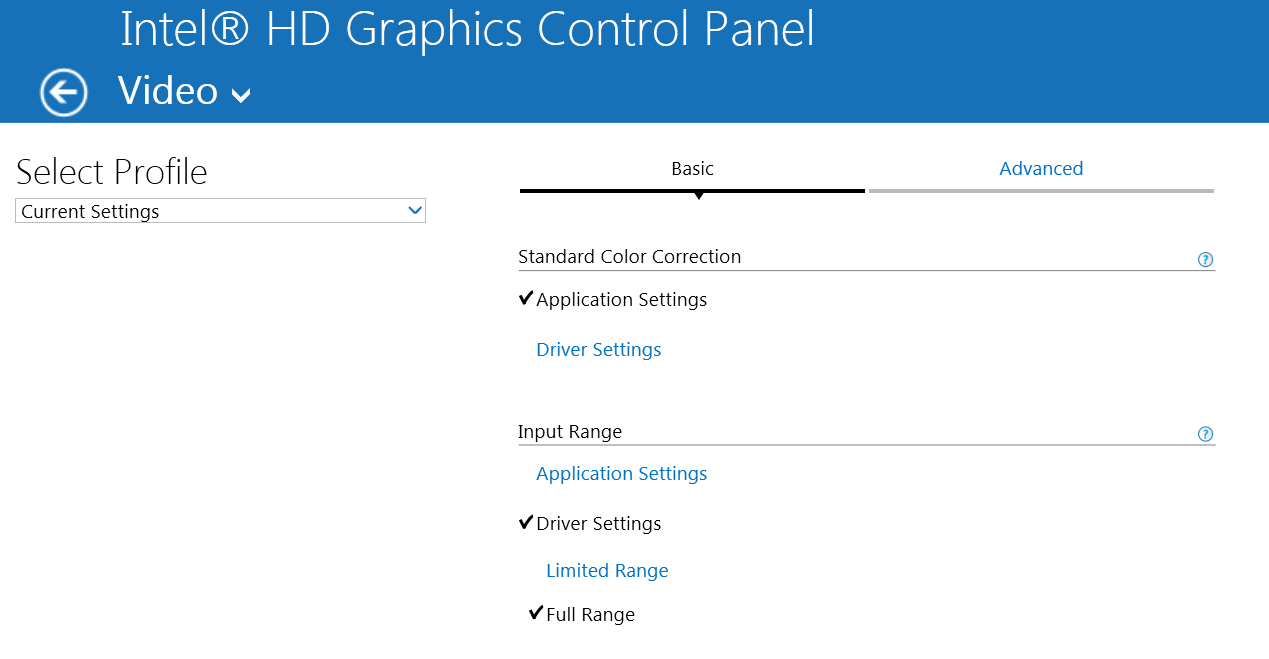Switch to the Basic tab

click(x=692, y=169)
